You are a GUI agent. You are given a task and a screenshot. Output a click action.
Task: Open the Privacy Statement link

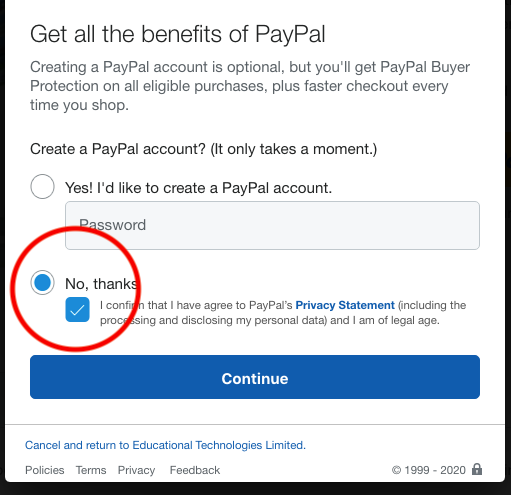tap(345, 305)
